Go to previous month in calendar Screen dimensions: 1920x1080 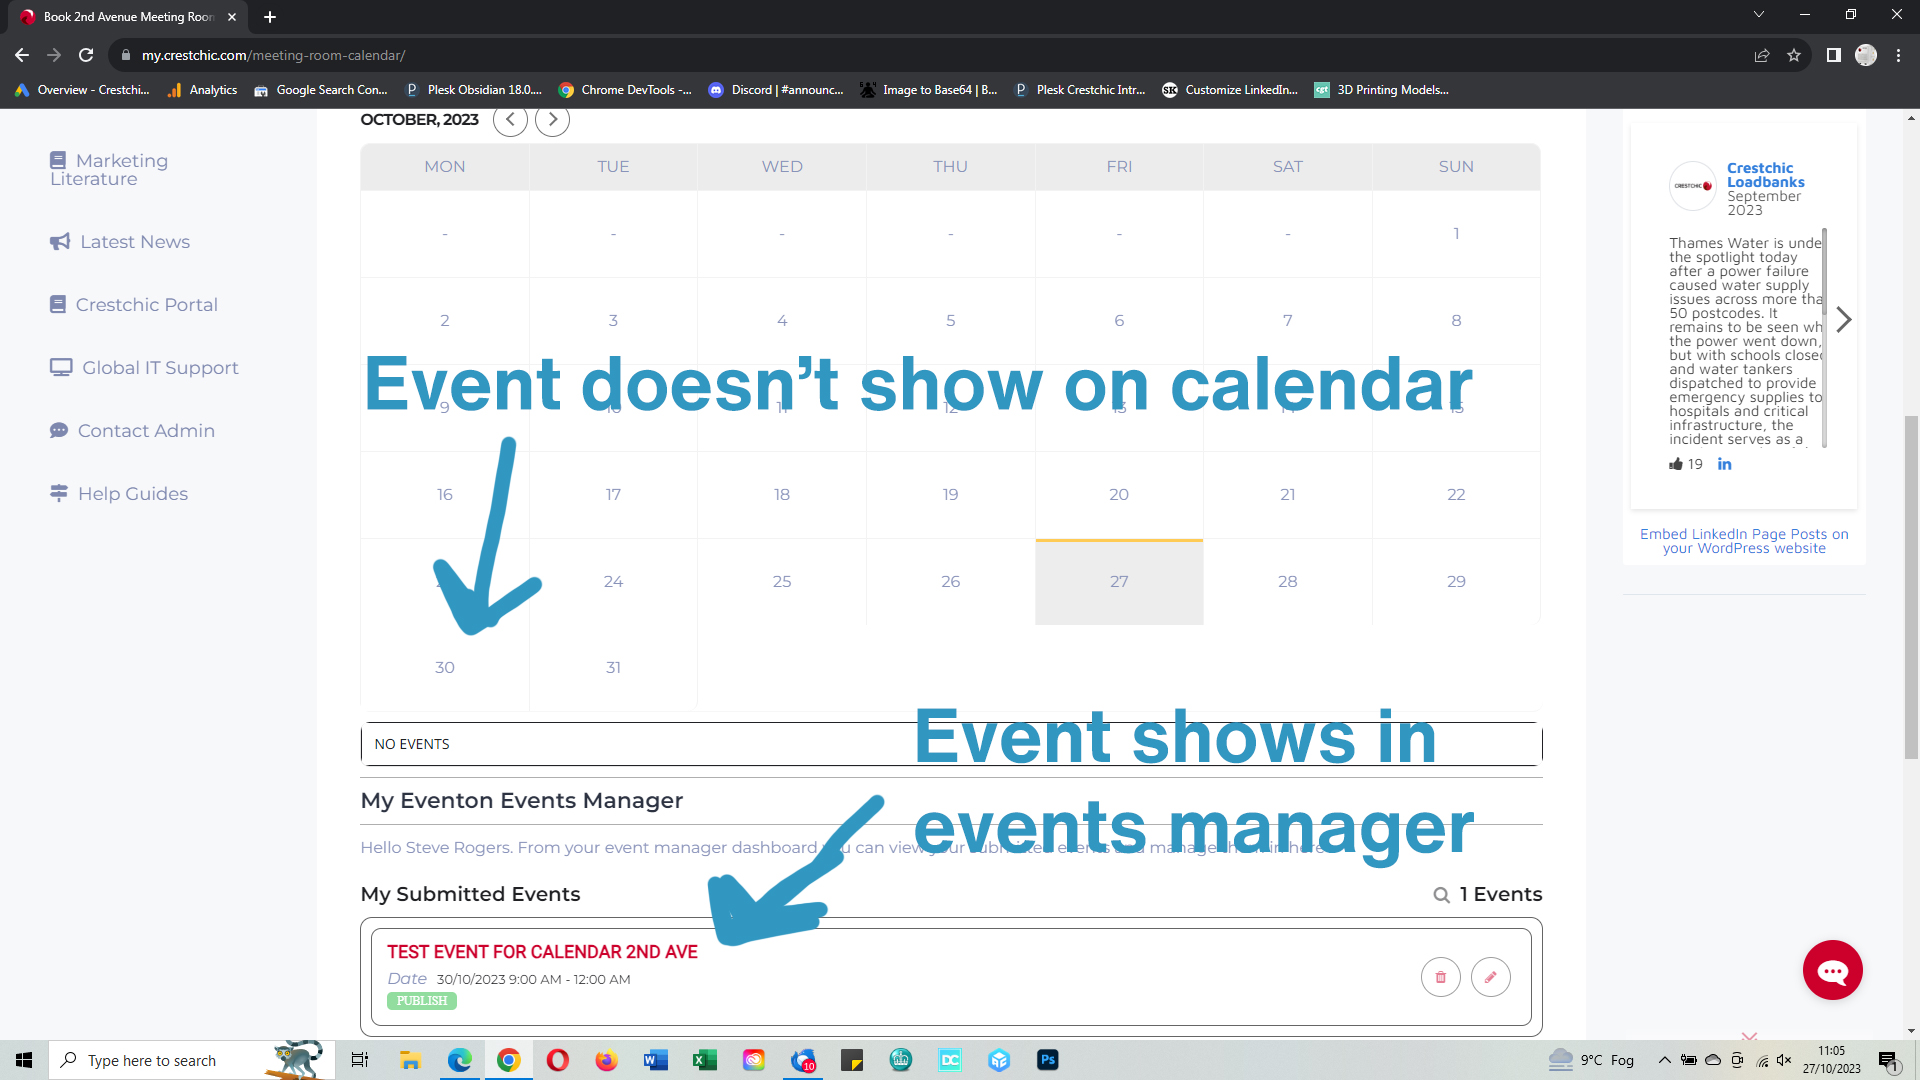pyautogui.click(x=510, y=120)
